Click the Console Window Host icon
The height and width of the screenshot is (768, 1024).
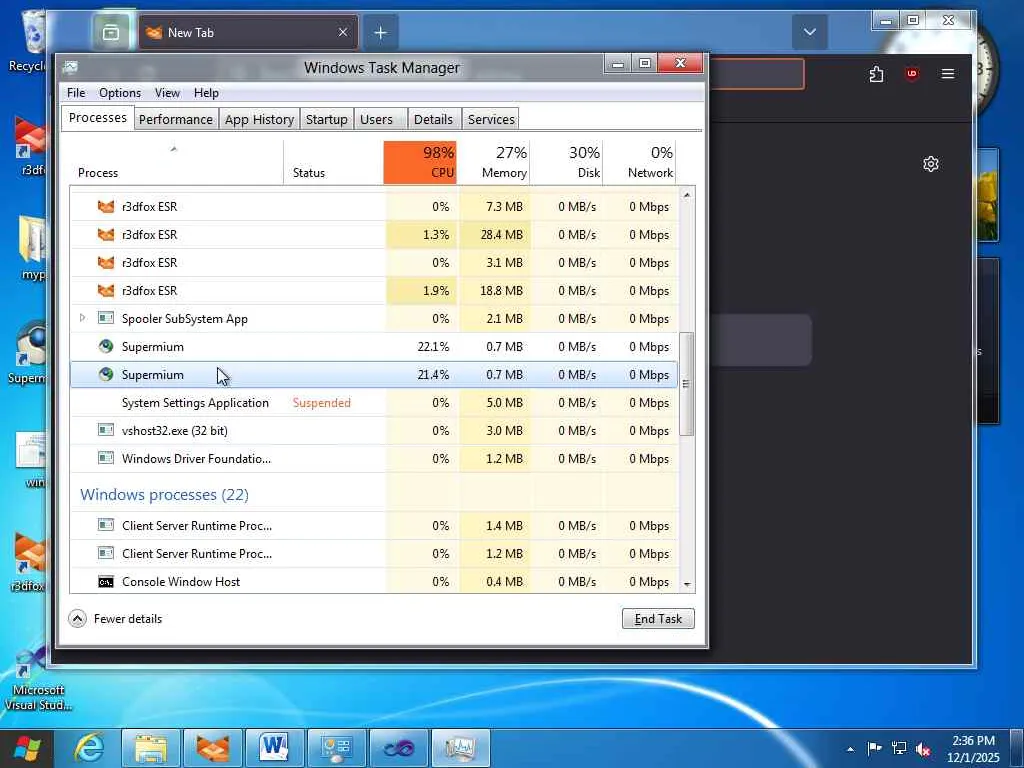point(106,581)
